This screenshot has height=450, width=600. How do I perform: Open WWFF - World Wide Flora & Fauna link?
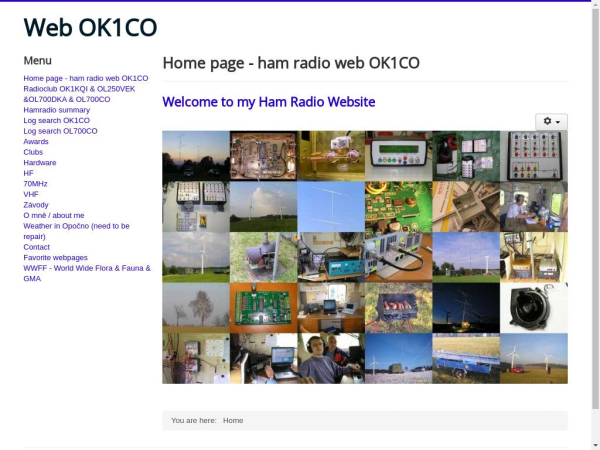[x=87, y=273]
